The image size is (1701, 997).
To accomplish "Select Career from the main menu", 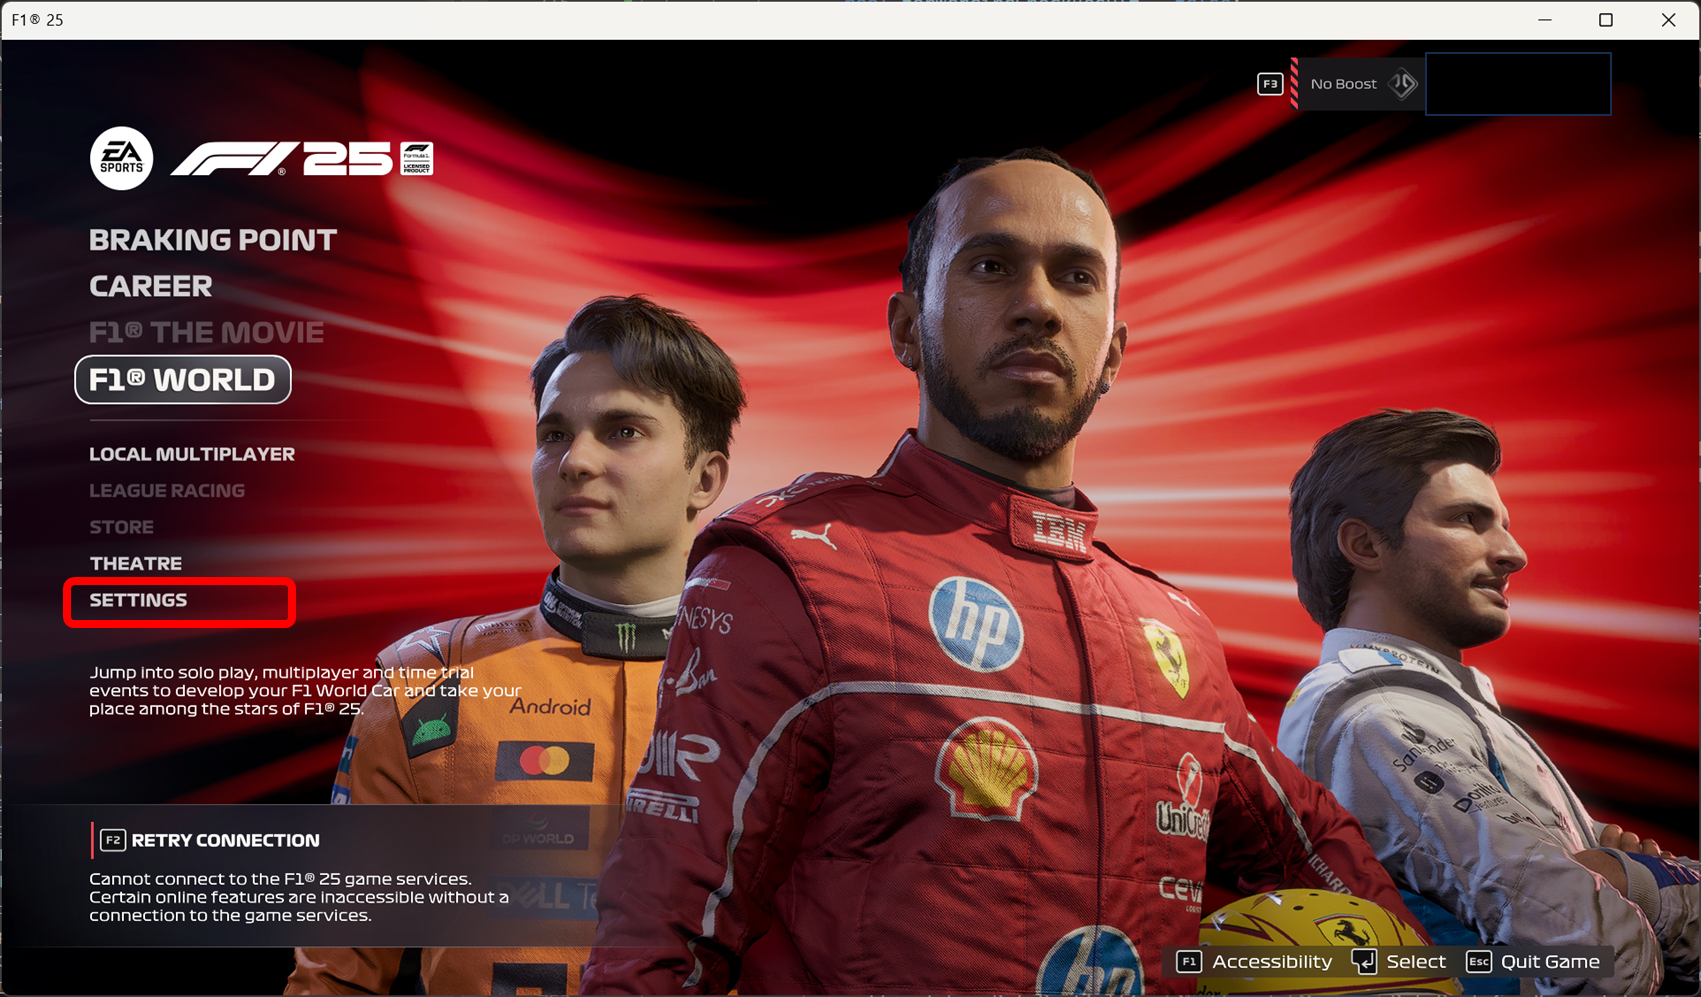I will 151,286.
